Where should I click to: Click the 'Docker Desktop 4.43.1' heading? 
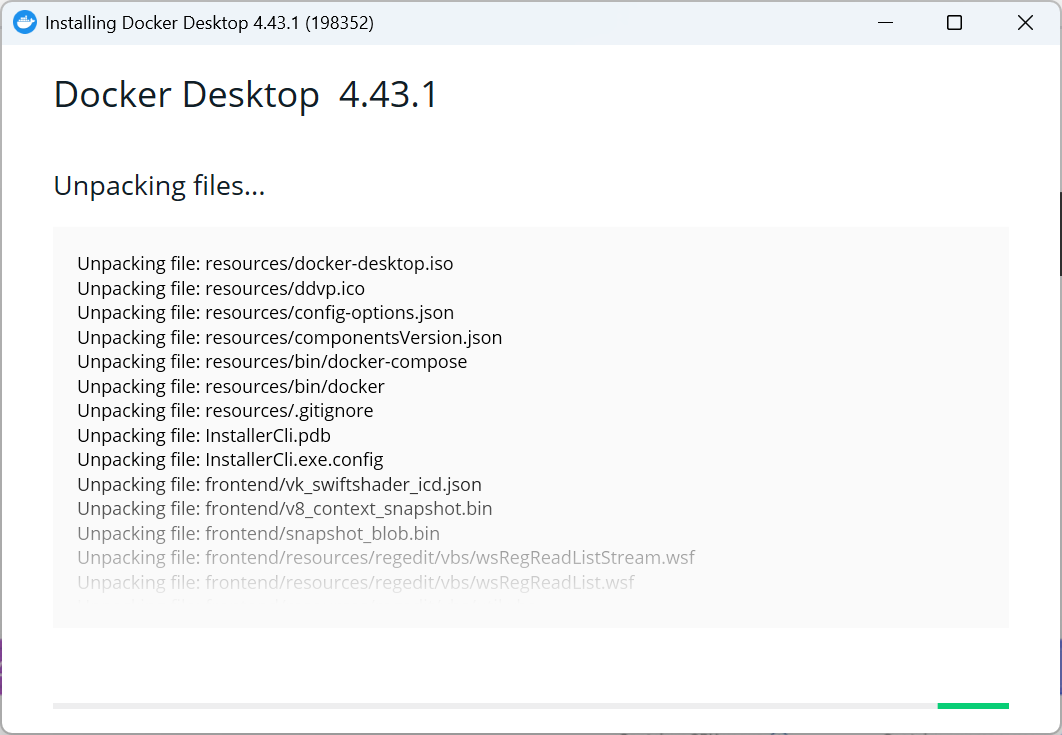coord(246,94)
